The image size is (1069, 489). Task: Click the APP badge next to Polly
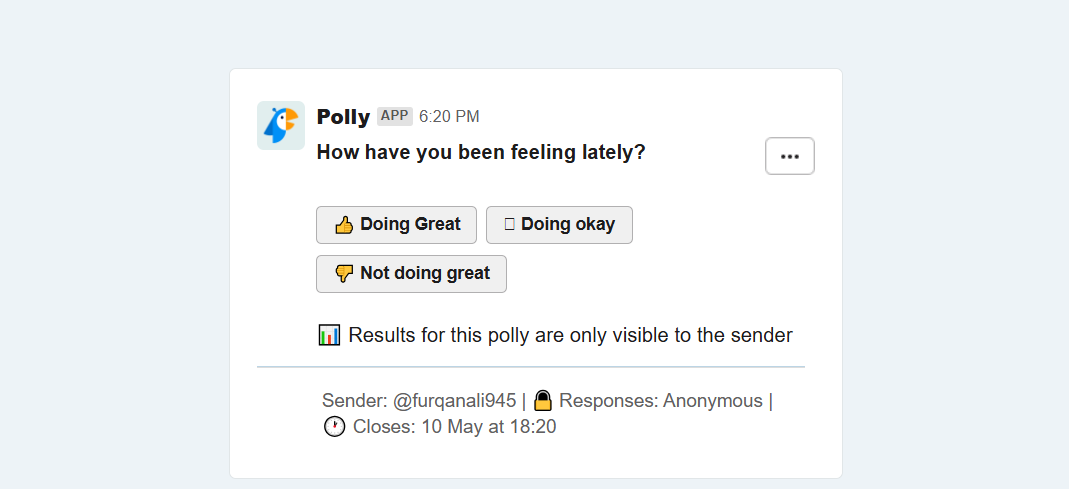[395, 116]
